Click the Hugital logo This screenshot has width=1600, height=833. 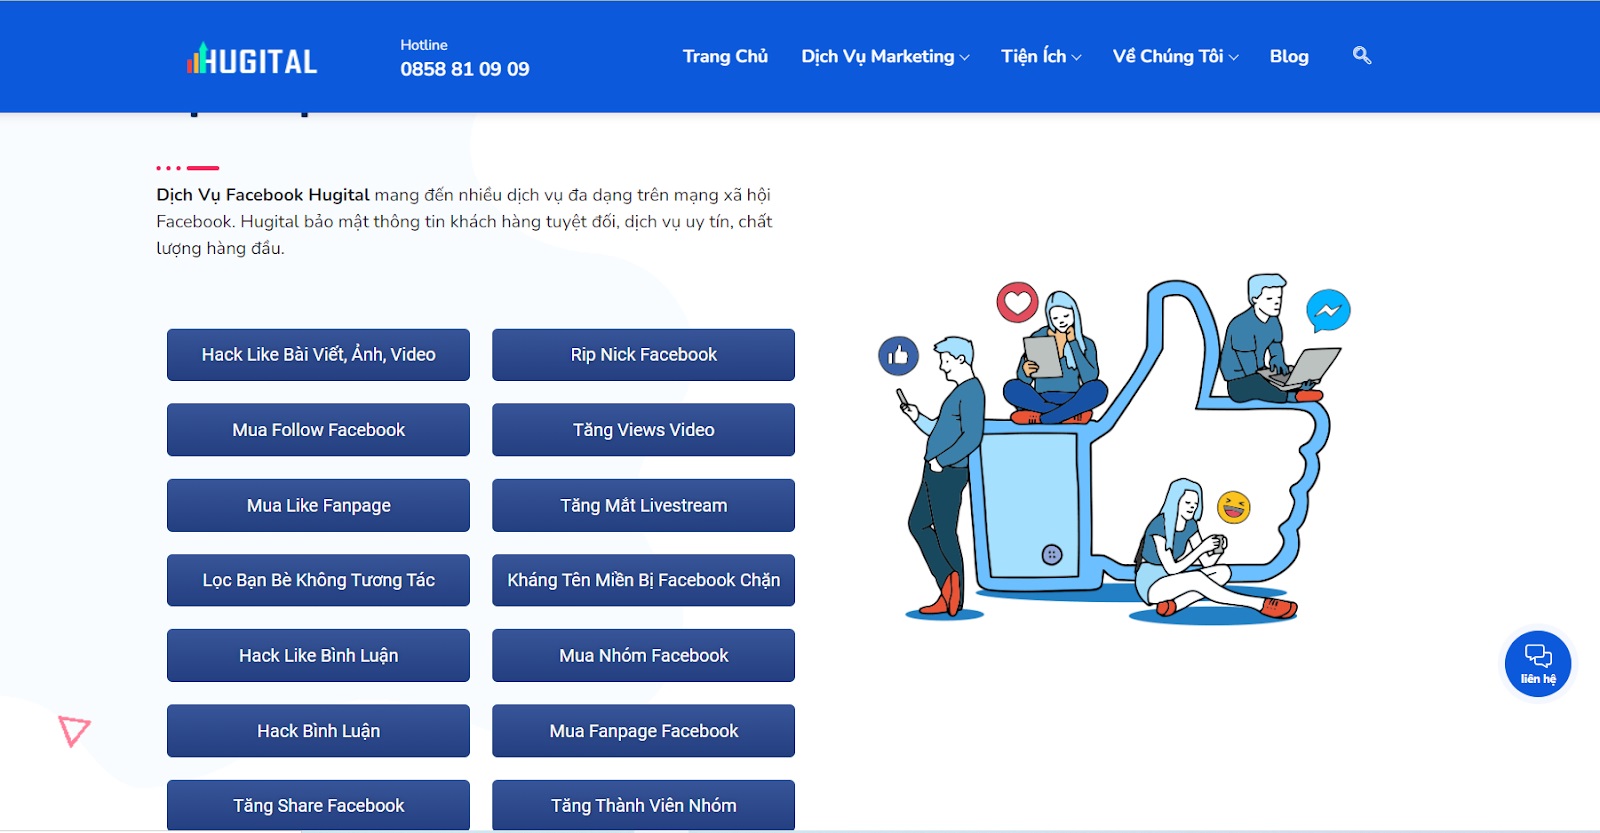(252, 59)
